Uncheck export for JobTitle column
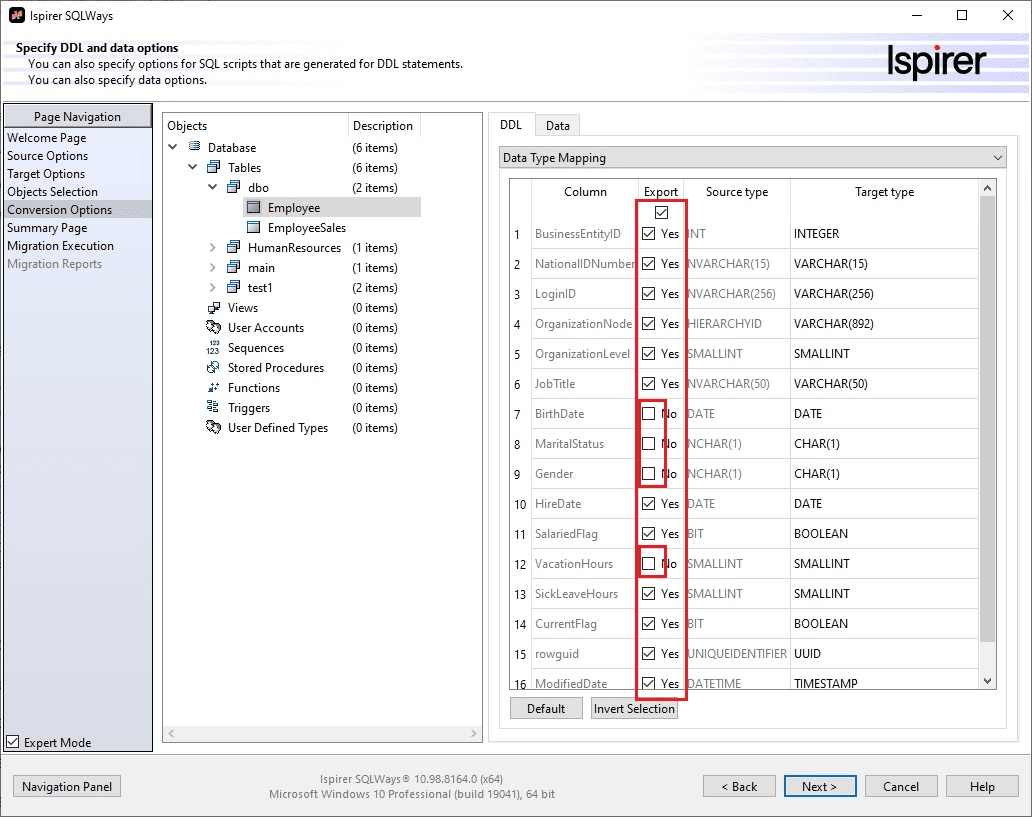Viewport: 1032px width, 817px height. coord(649,384)
